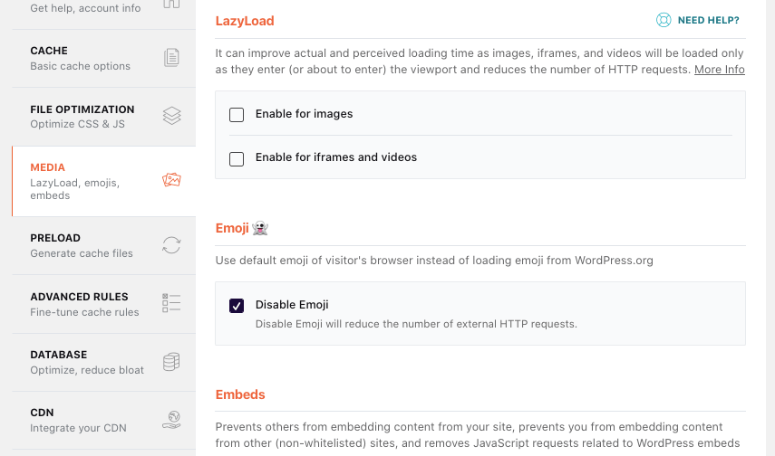Open the Advanced Rules section
Viewport: 775px width, 456px height.
79,303
